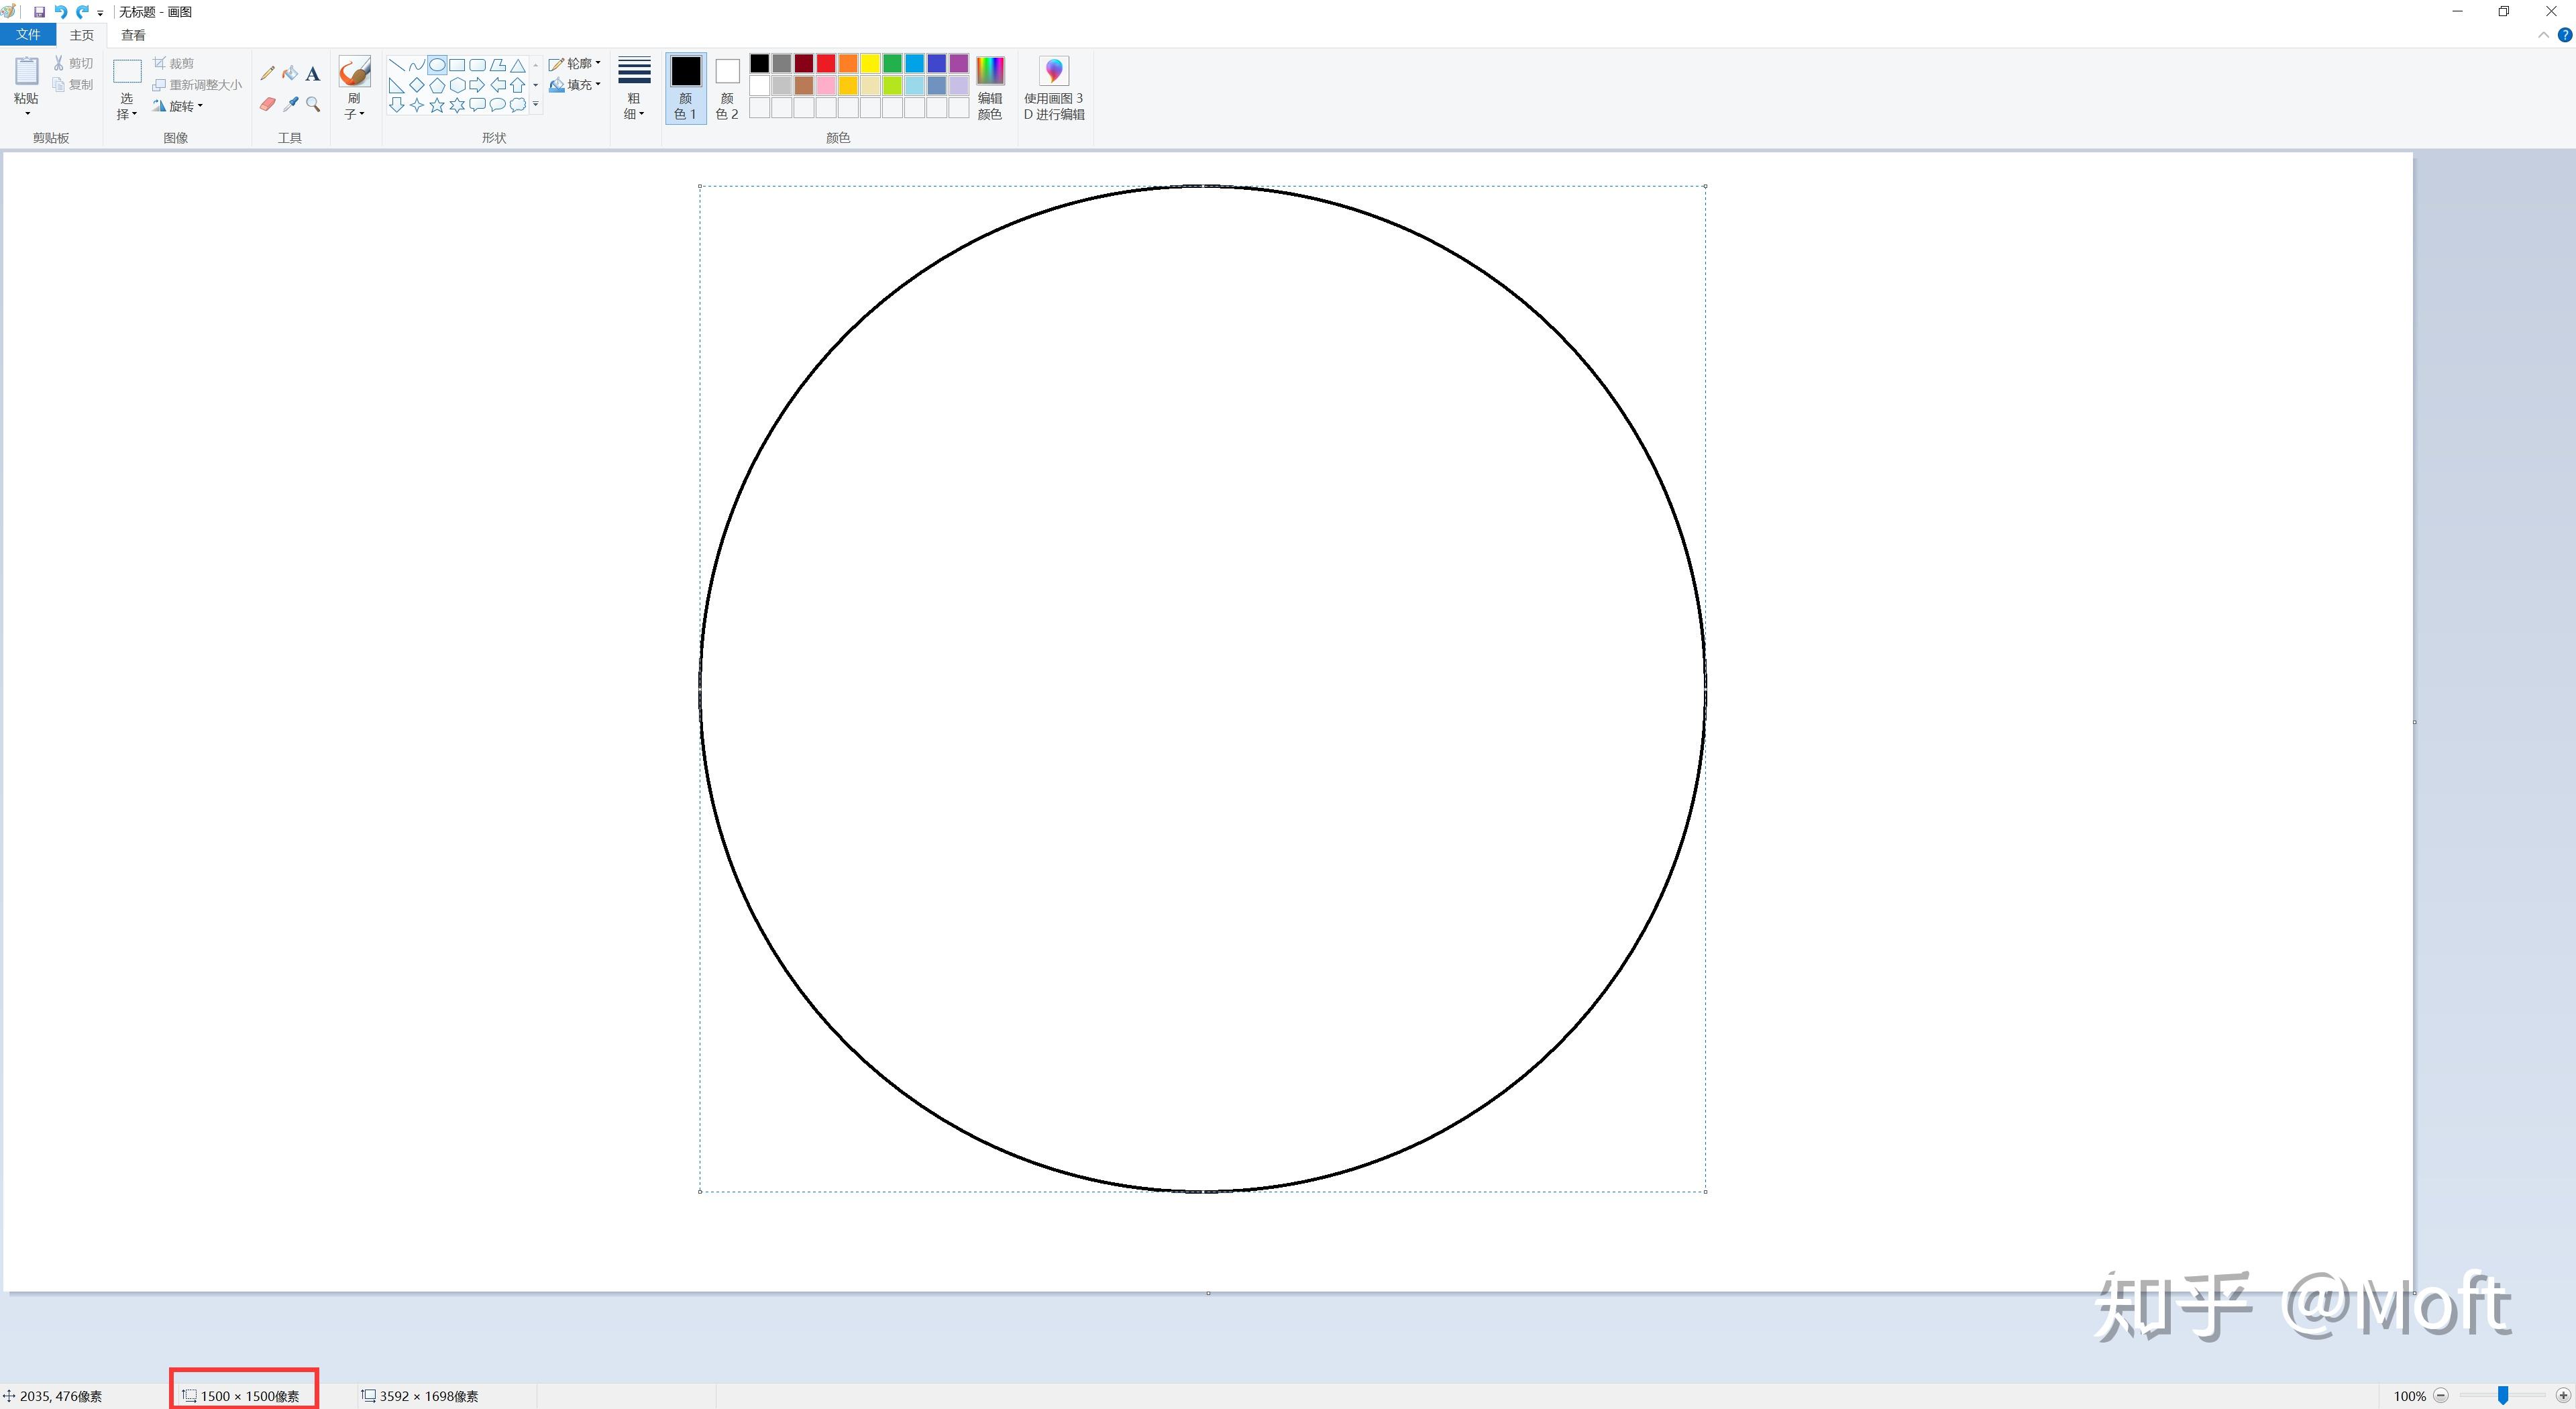Click the zoom in plus button

[2563, 1395]
